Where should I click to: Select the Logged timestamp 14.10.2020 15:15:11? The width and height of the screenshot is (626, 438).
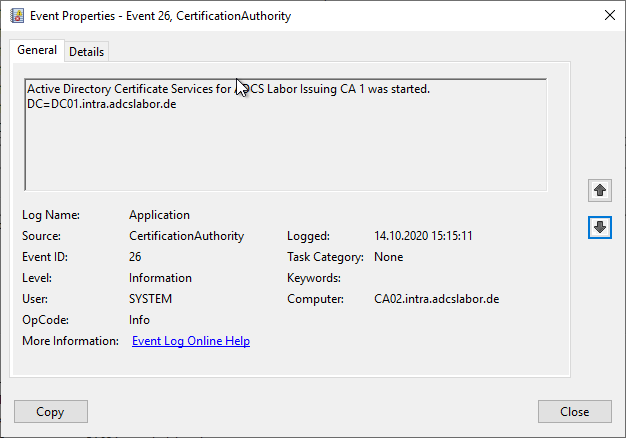423,236
